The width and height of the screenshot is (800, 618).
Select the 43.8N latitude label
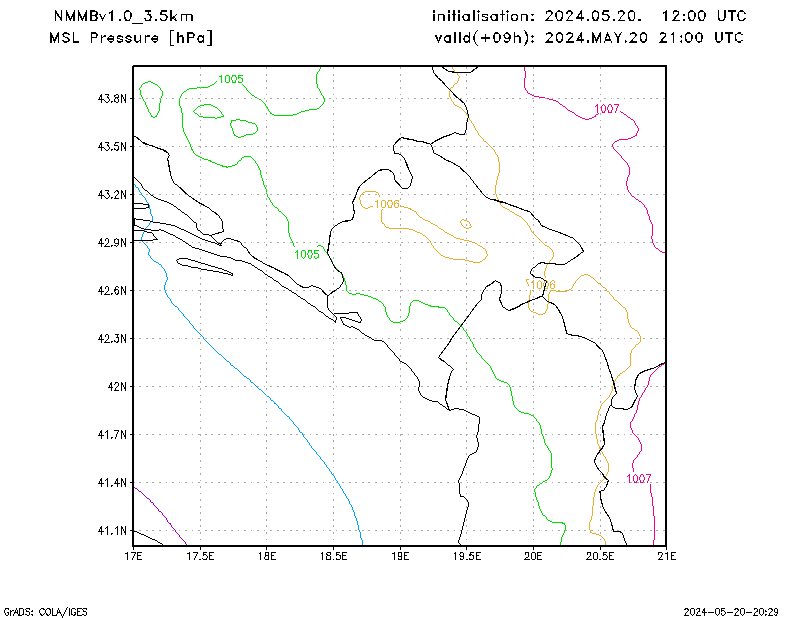coord(112,98)
